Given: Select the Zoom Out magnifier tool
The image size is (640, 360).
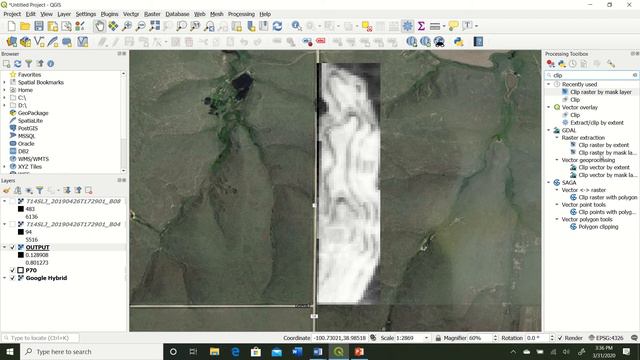Looking at the screenshot, I should pyautogui.click(x=140, y=26).
